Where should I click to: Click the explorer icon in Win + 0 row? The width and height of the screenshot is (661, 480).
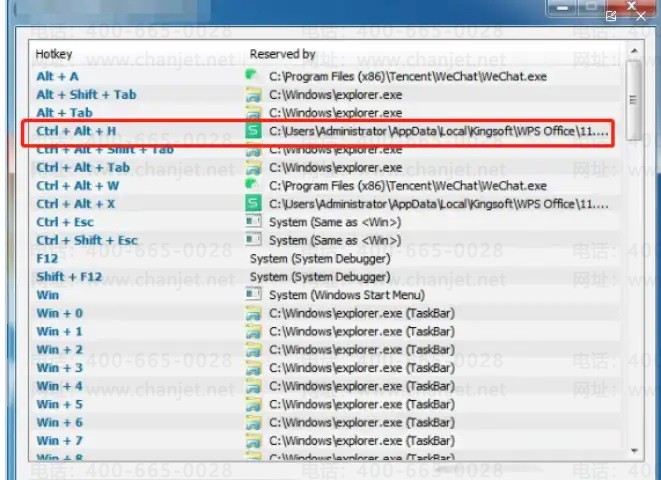[253, 314]
